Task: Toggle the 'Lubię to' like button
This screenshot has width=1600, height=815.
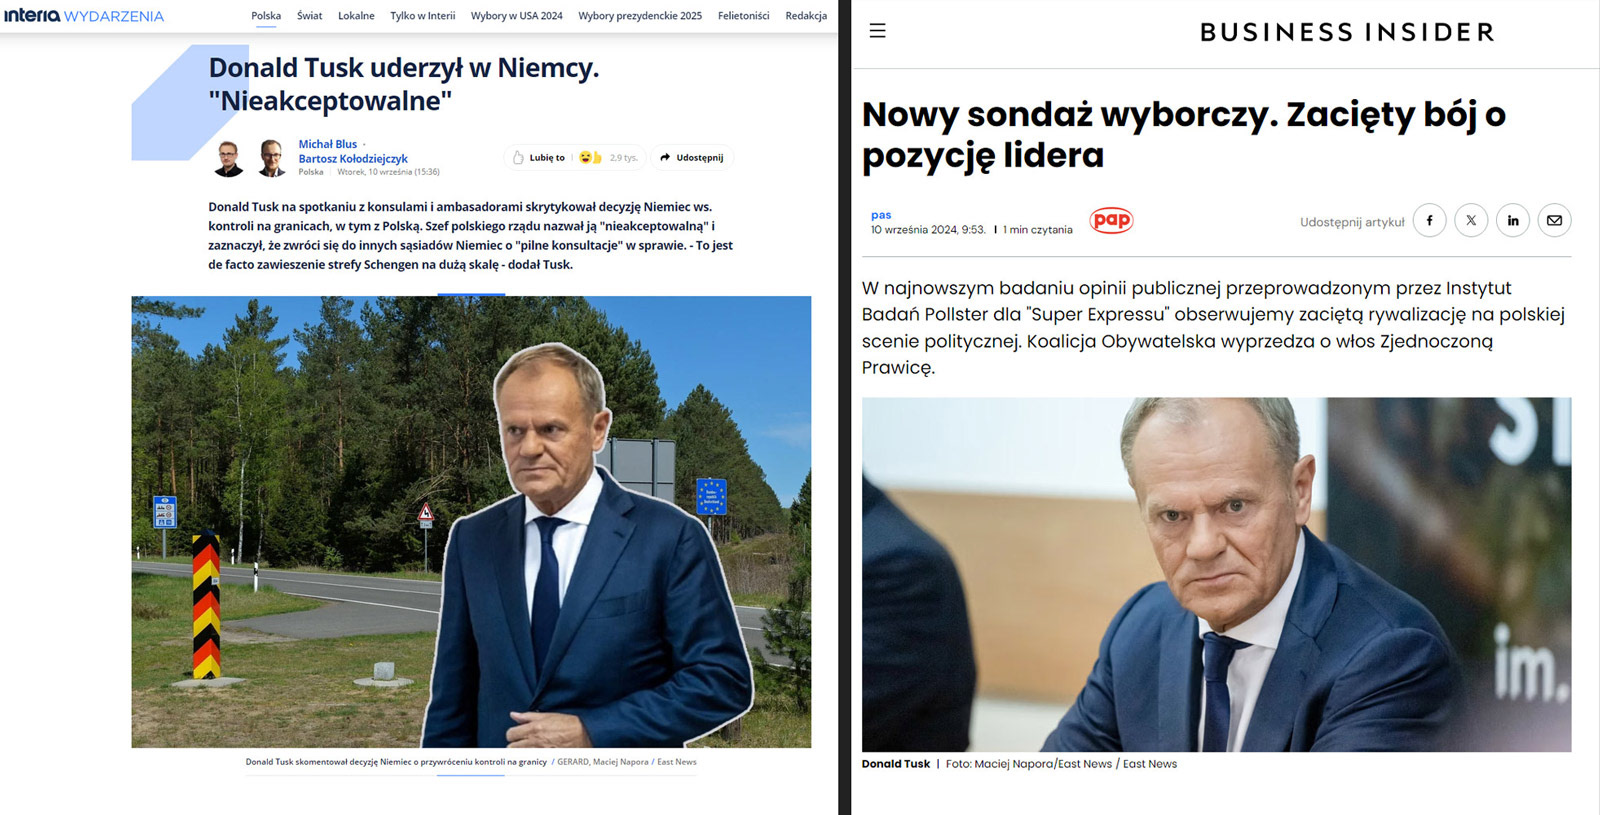Action: 538,158
